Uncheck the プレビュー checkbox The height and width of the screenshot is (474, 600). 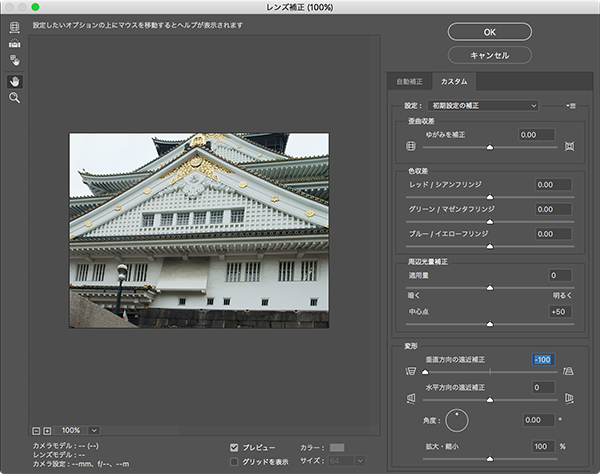[234, 448]
